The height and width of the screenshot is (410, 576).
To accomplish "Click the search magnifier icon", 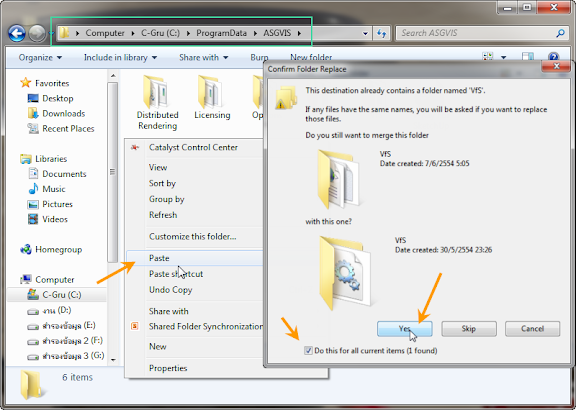I will point(560,33).
